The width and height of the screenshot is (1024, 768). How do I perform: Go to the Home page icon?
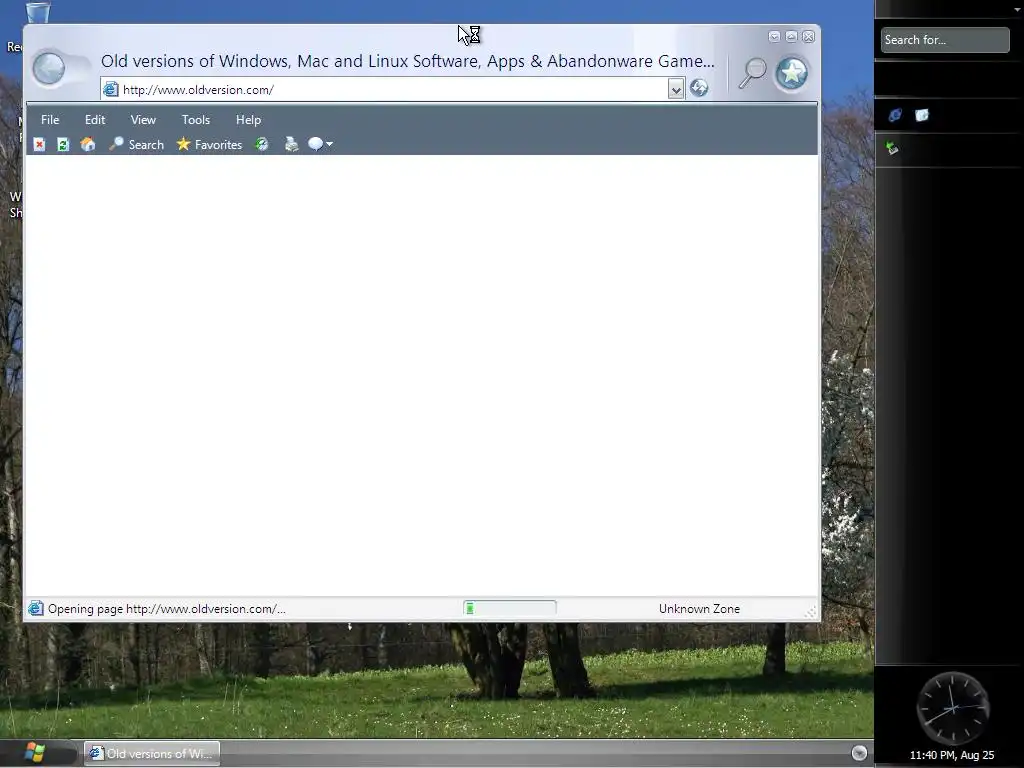(88, 144)
